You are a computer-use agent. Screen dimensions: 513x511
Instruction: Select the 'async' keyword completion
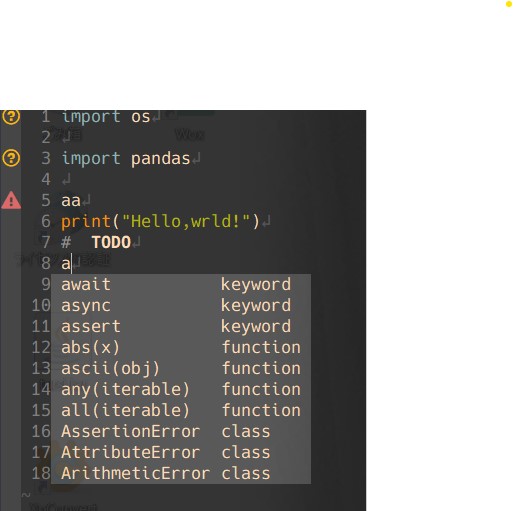point(181,306)
